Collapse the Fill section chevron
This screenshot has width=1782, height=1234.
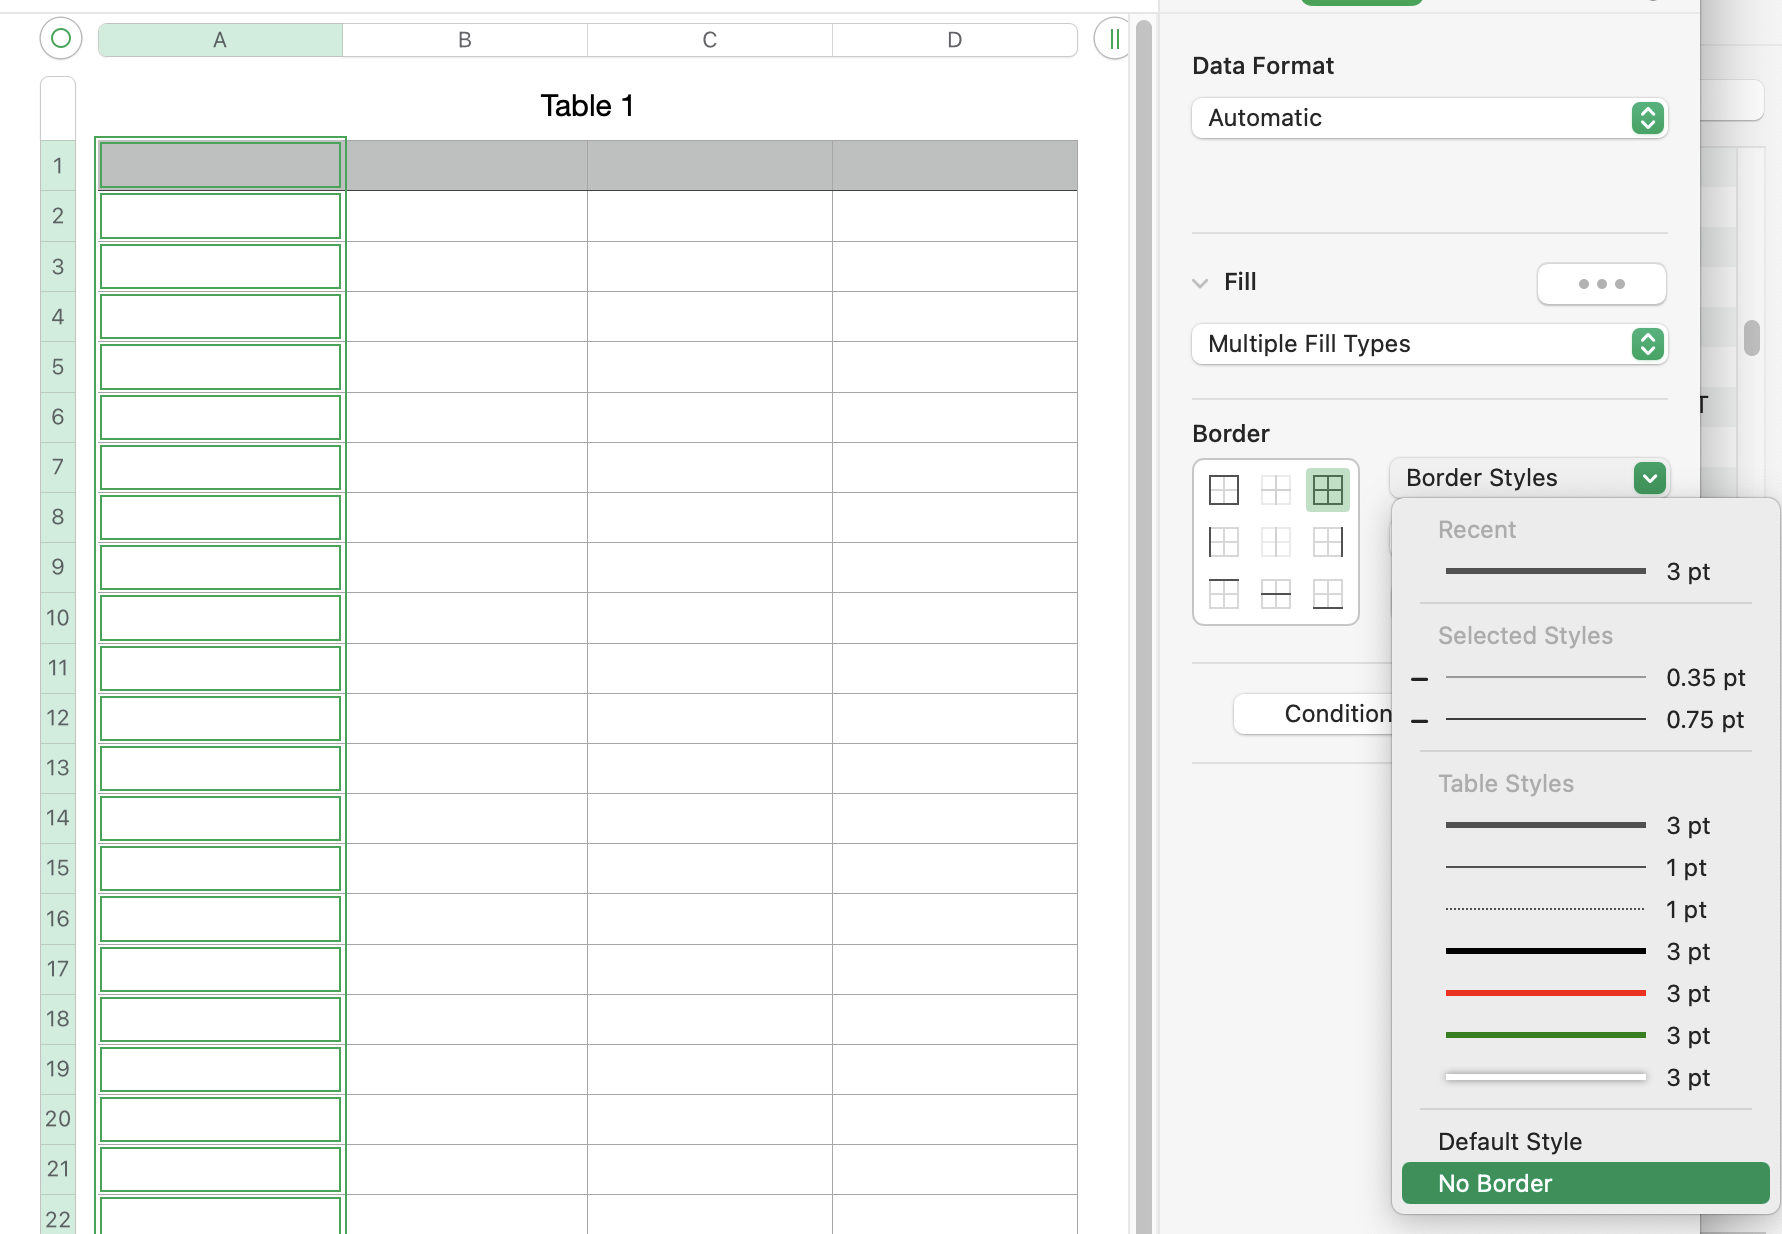coord(1199,283)
